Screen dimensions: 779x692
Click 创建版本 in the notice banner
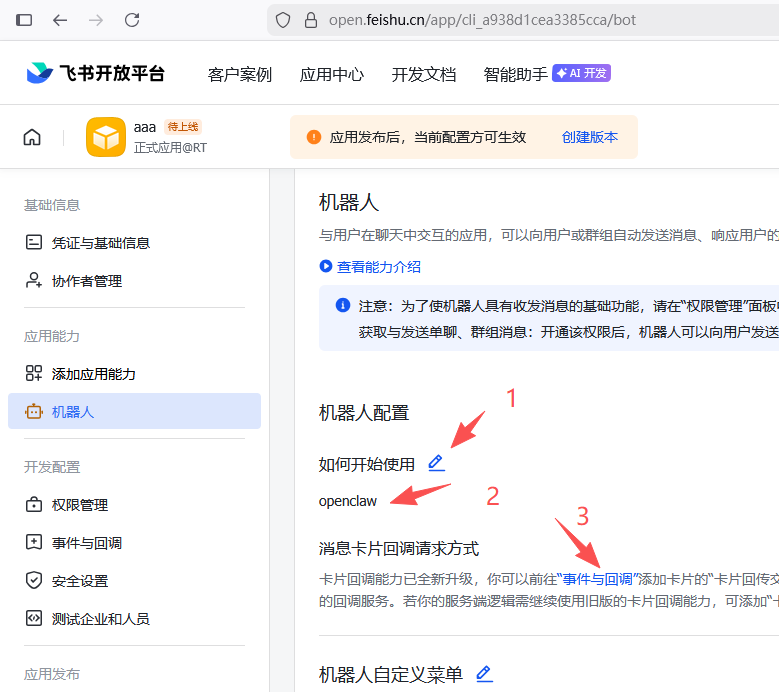click(589, 137)
